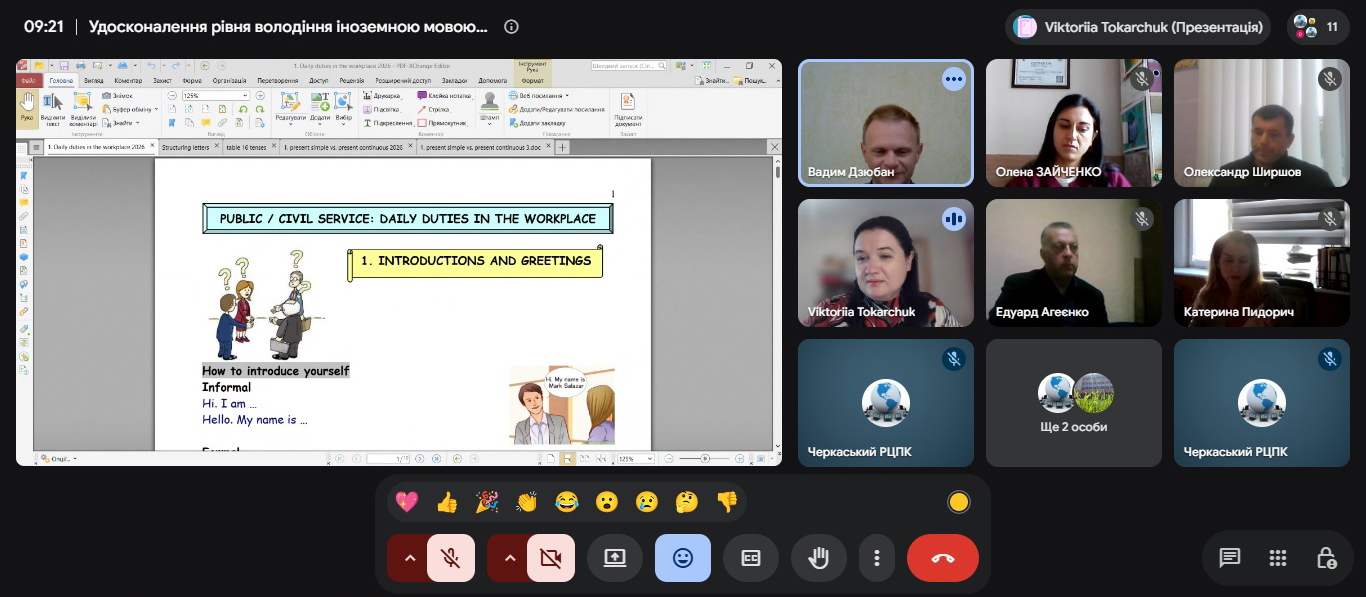The image size is (1366, 597).
Task: Pick the Стрілка arrow annotation tool
Action: [433, 109]
